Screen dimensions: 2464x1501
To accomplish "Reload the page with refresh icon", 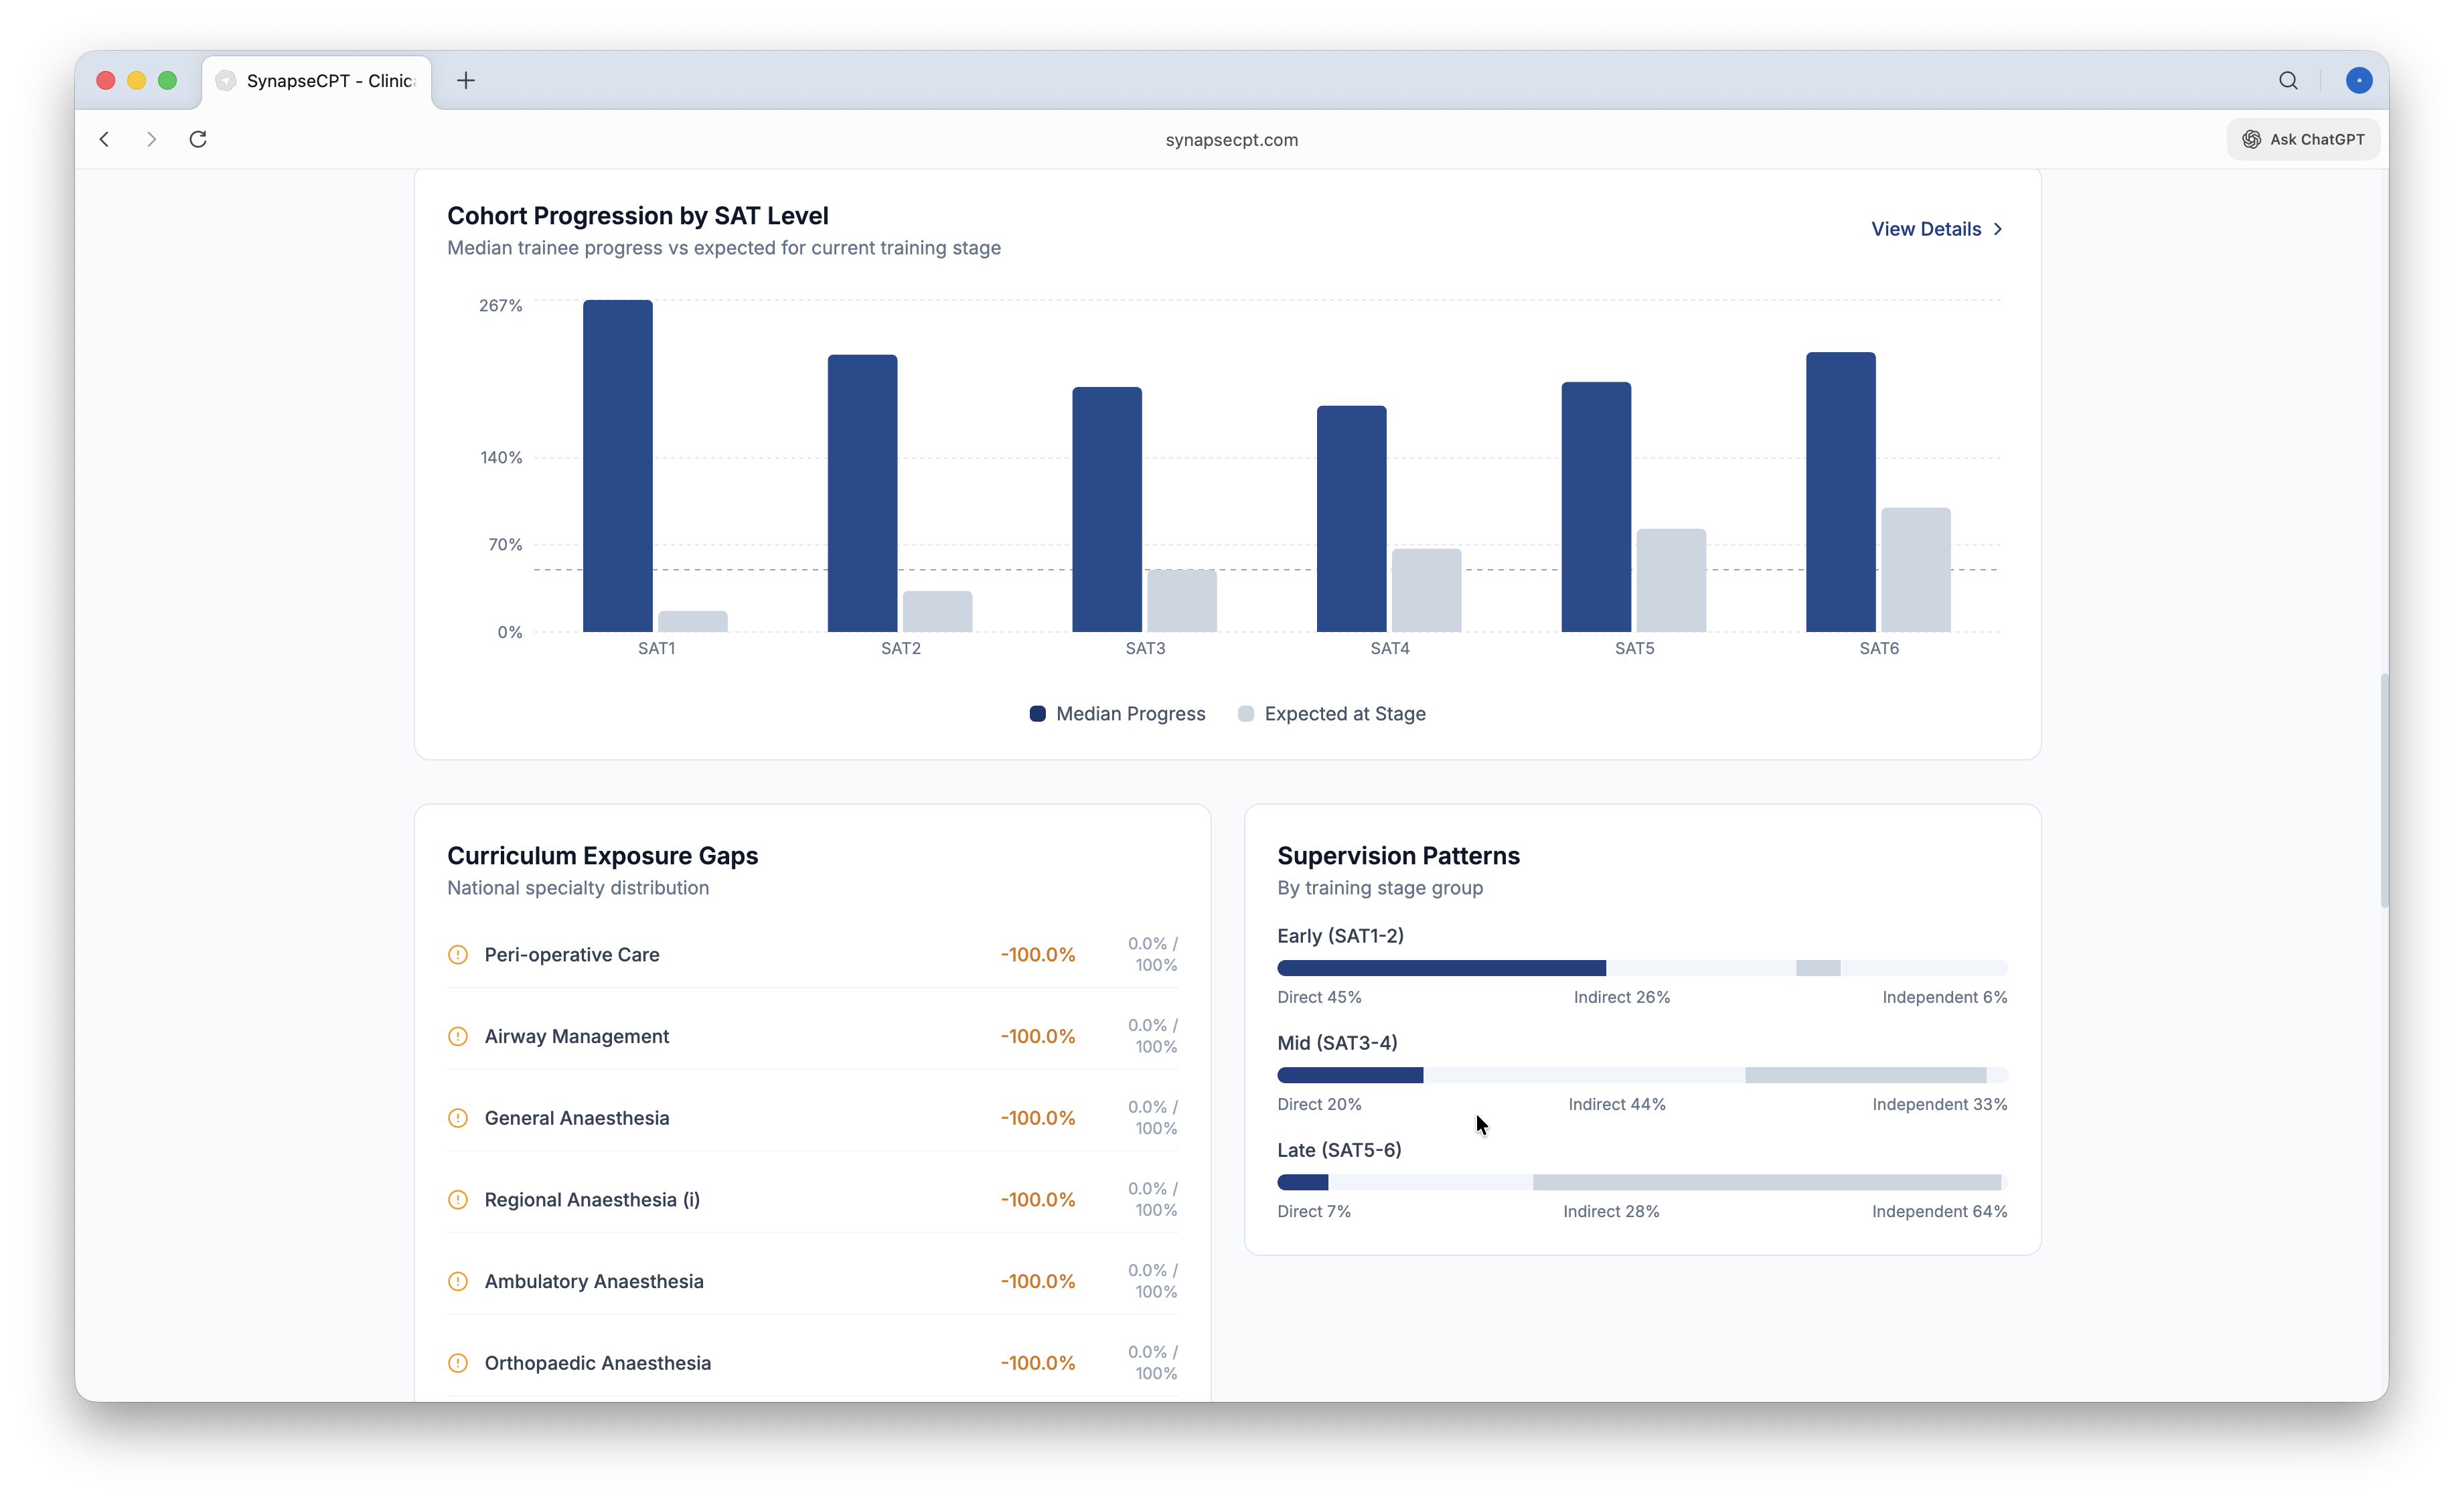I will [x=198, y=139].
